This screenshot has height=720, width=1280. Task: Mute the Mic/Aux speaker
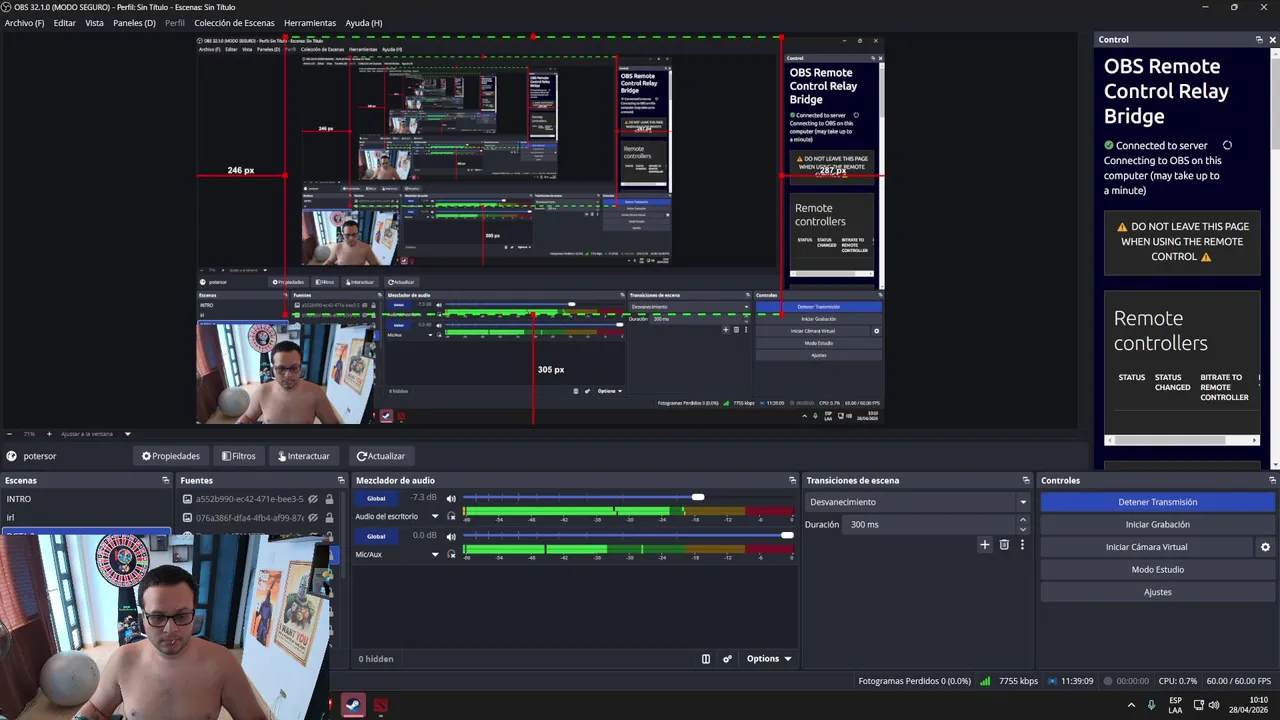pyautogui.click(x=451, y=536)
